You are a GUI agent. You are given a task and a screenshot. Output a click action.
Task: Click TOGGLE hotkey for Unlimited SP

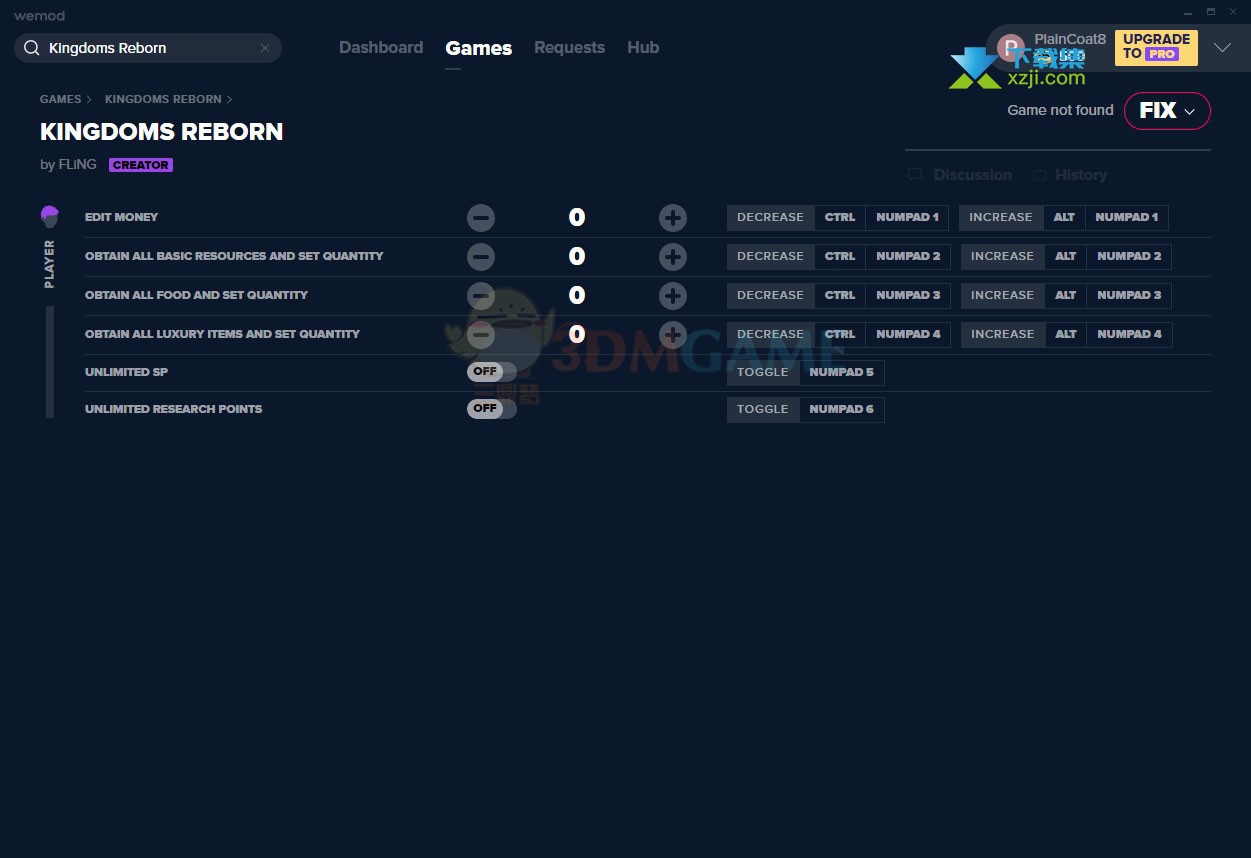tap(763, 372)
